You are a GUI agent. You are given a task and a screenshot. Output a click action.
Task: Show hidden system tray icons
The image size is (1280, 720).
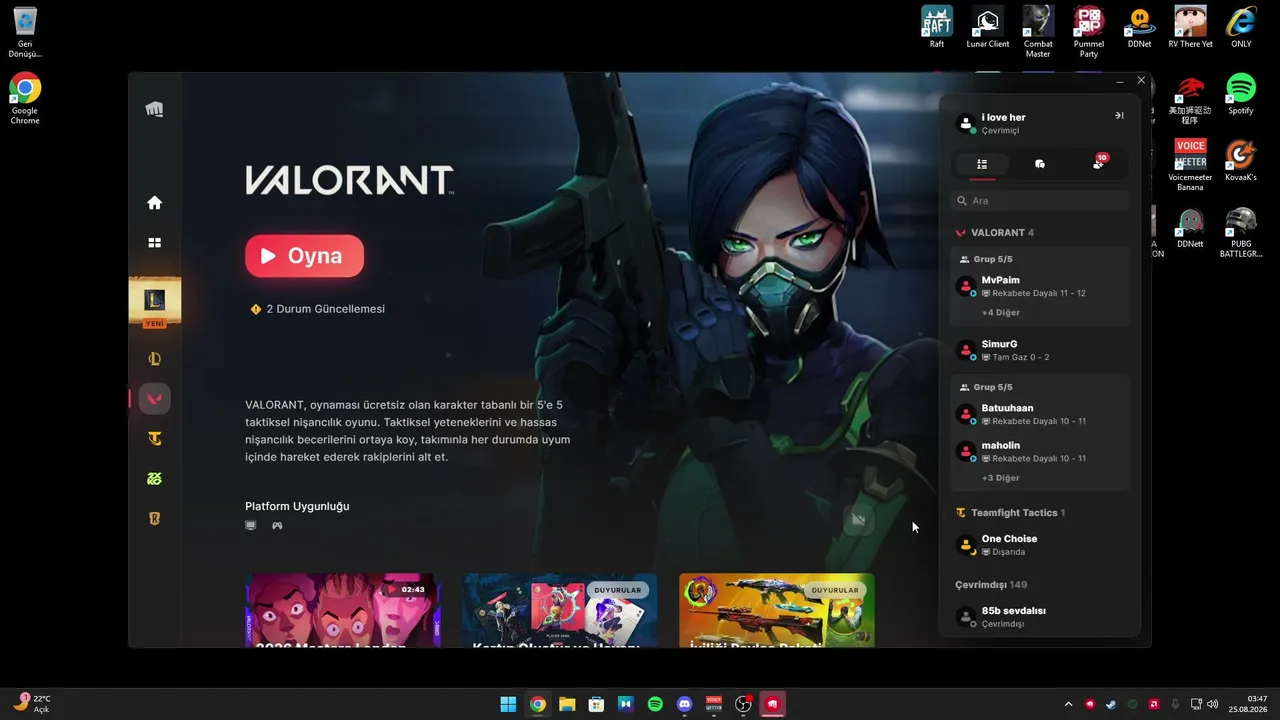coord(1068,704)
